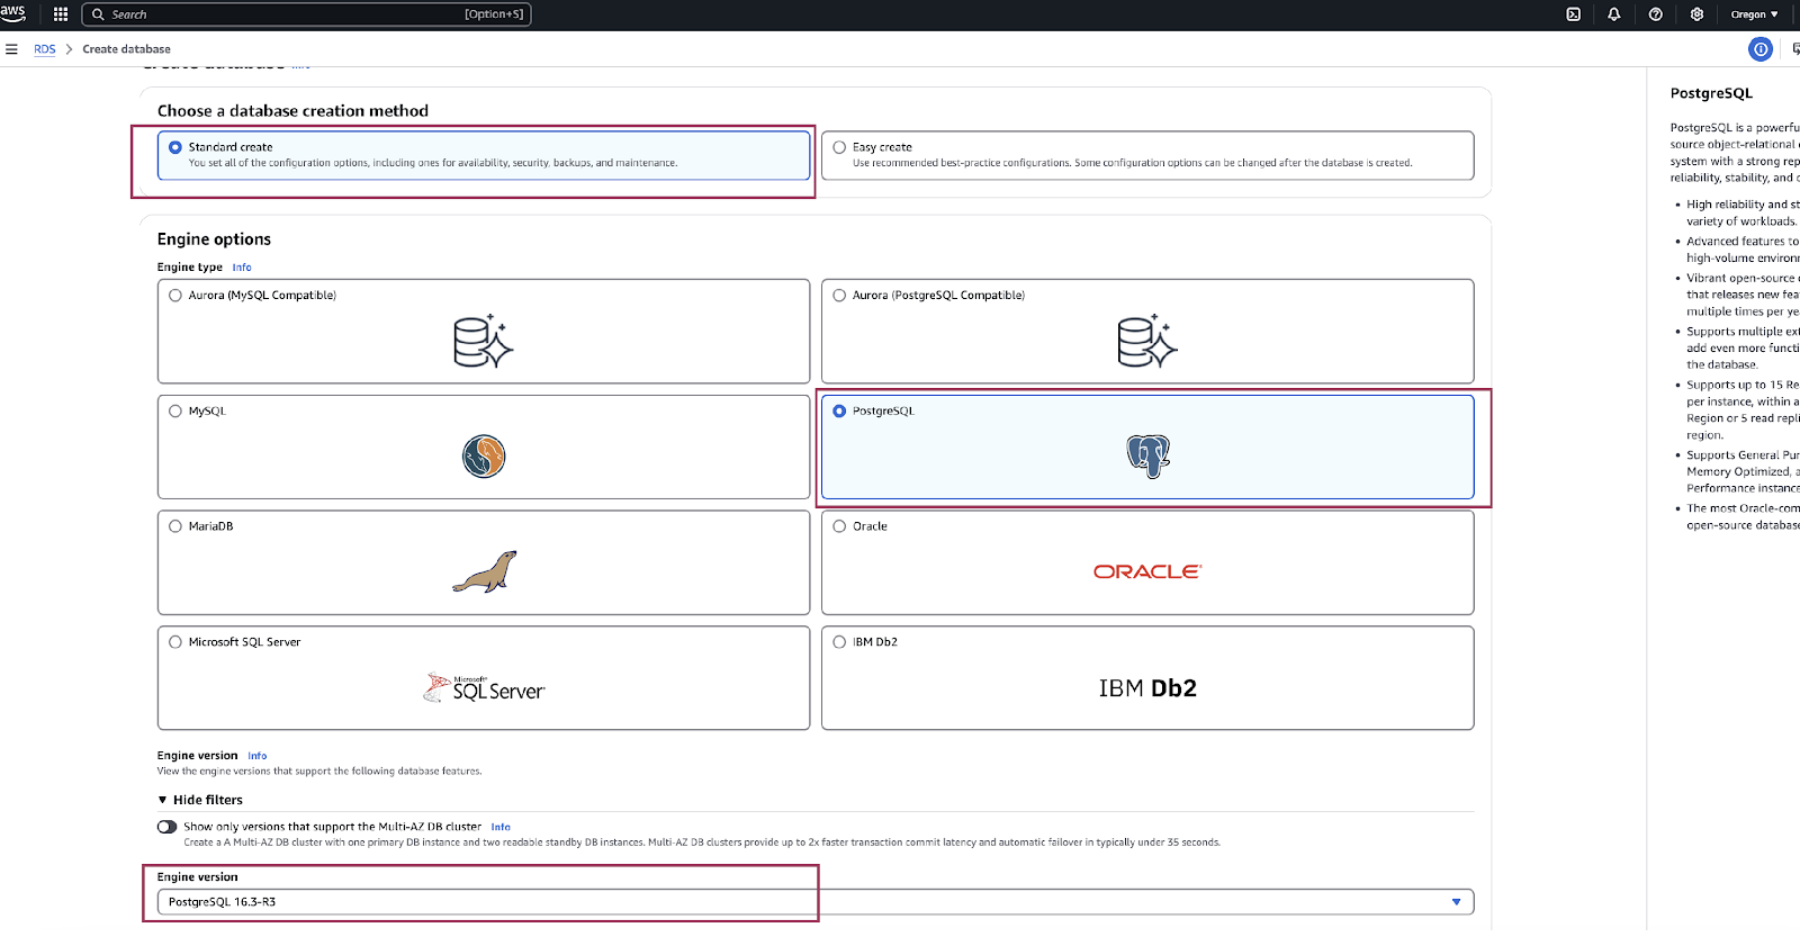Select IBM Db2 radio button
The height and width of the screenshot is (936, 1802).
click(840, 642)
